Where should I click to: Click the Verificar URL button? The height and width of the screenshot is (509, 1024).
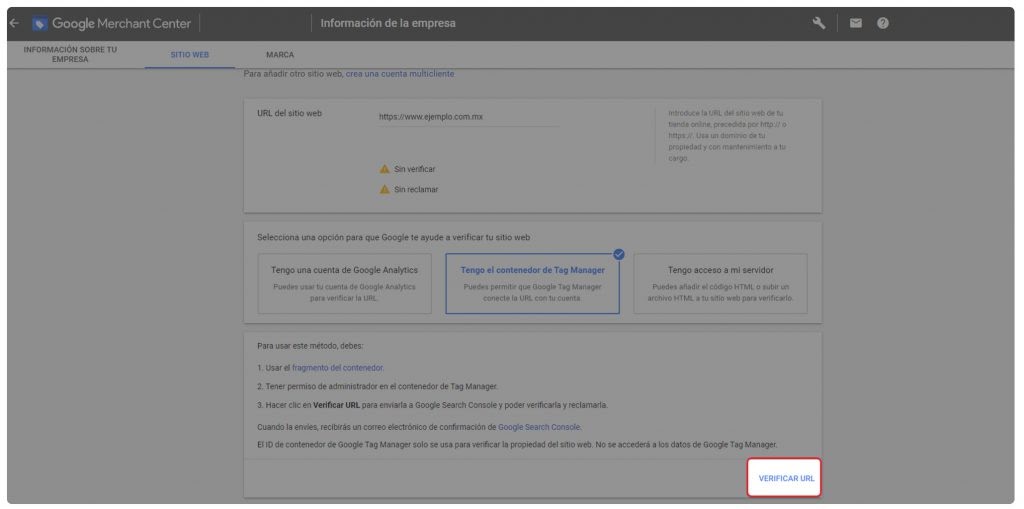(786, 478)
